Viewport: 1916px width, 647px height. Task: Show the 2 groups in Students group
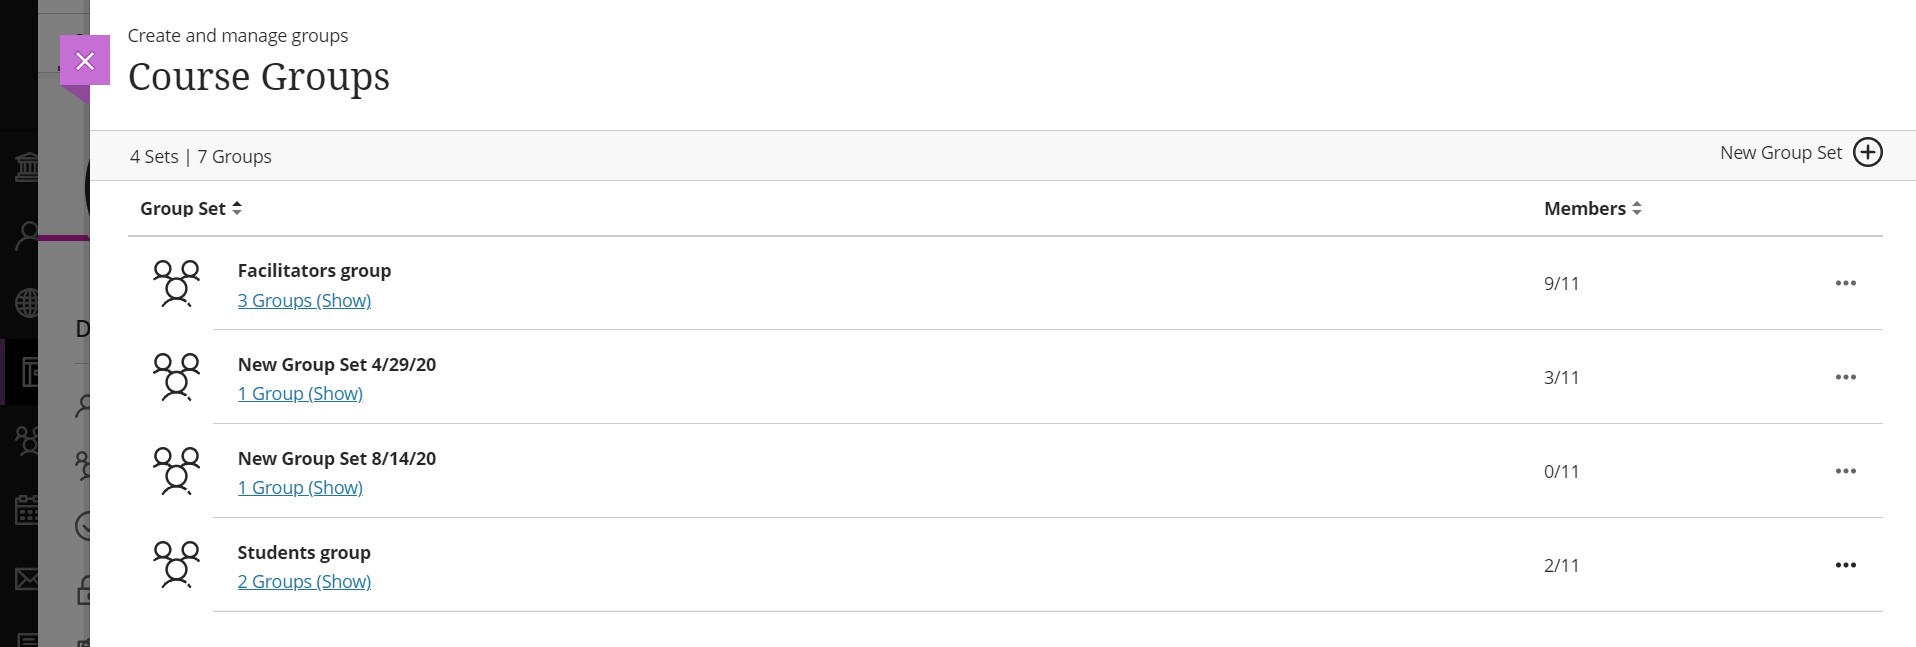point(304,581)
